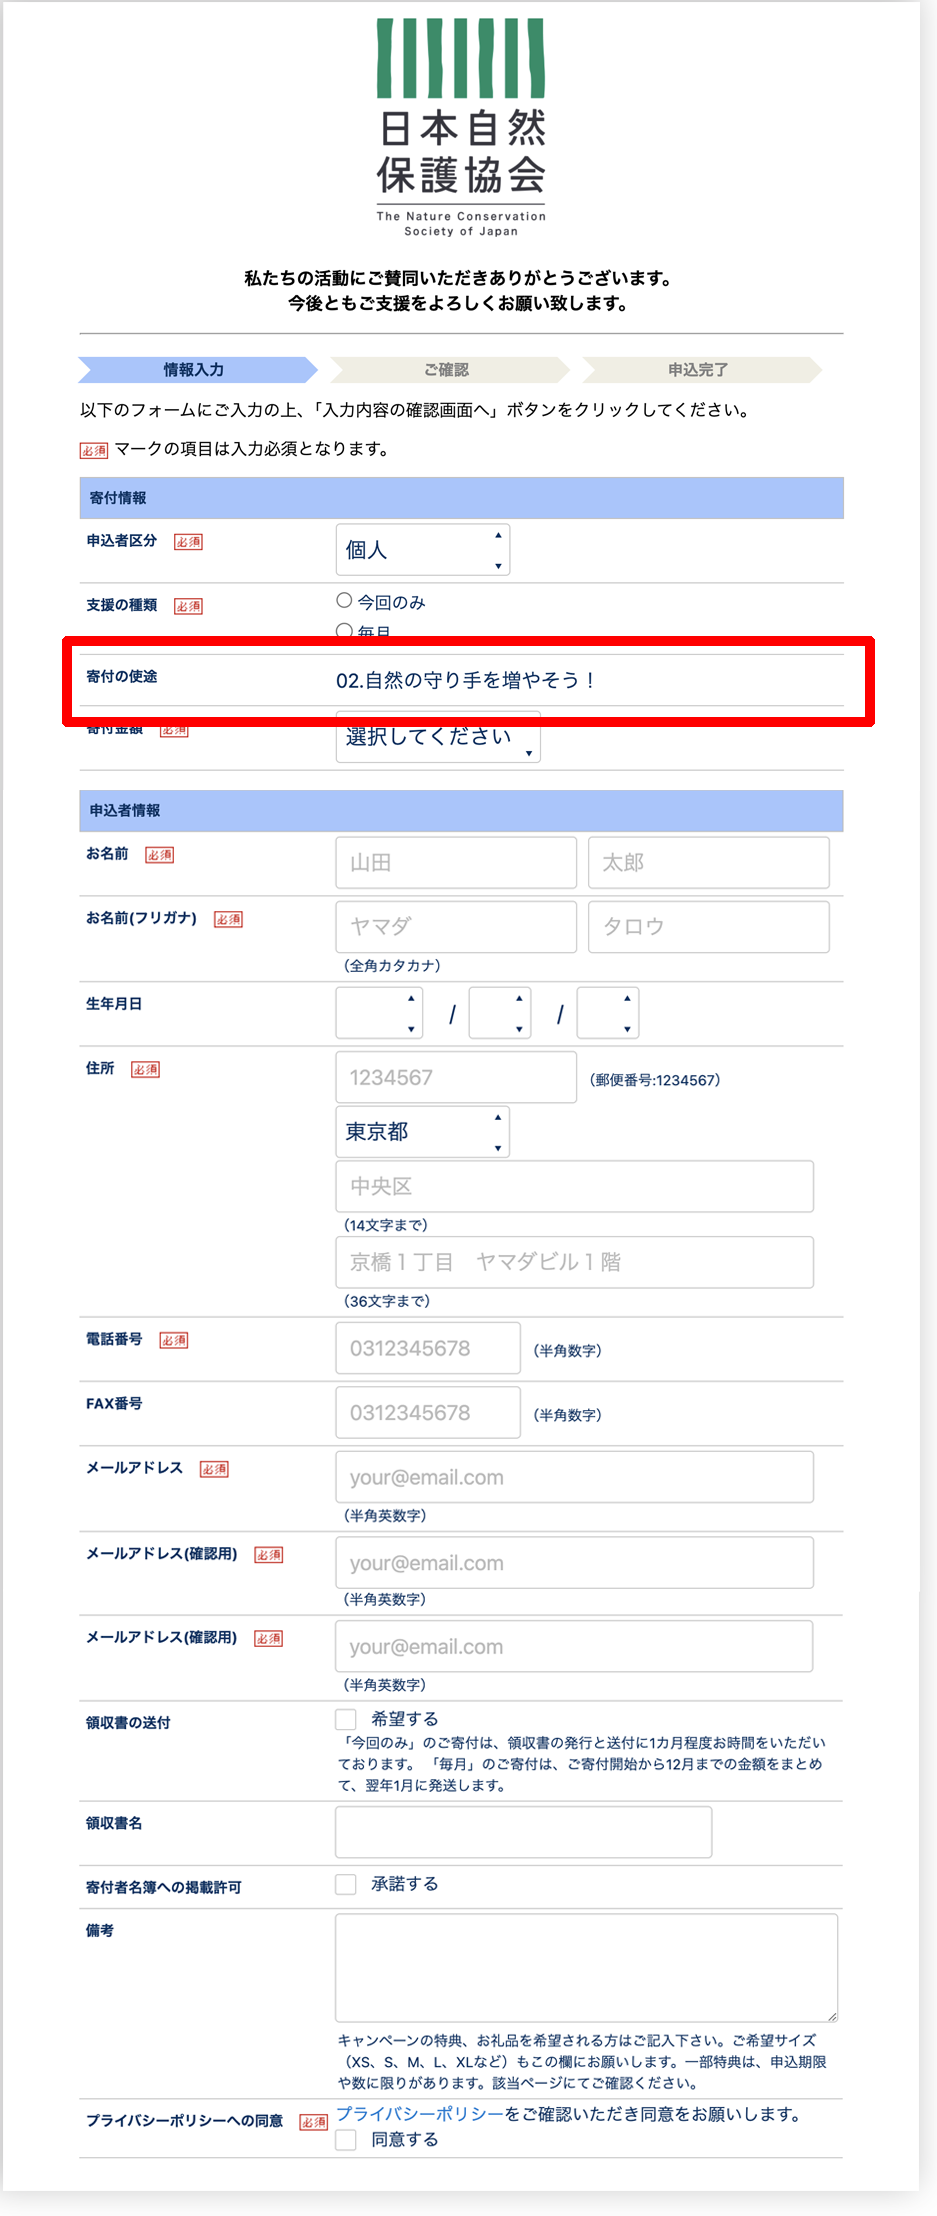Image resolution: width=937 pixels, height=2216 pixels.
Task: Click the 中央区 city address field
Action: tap(575, 1187)
